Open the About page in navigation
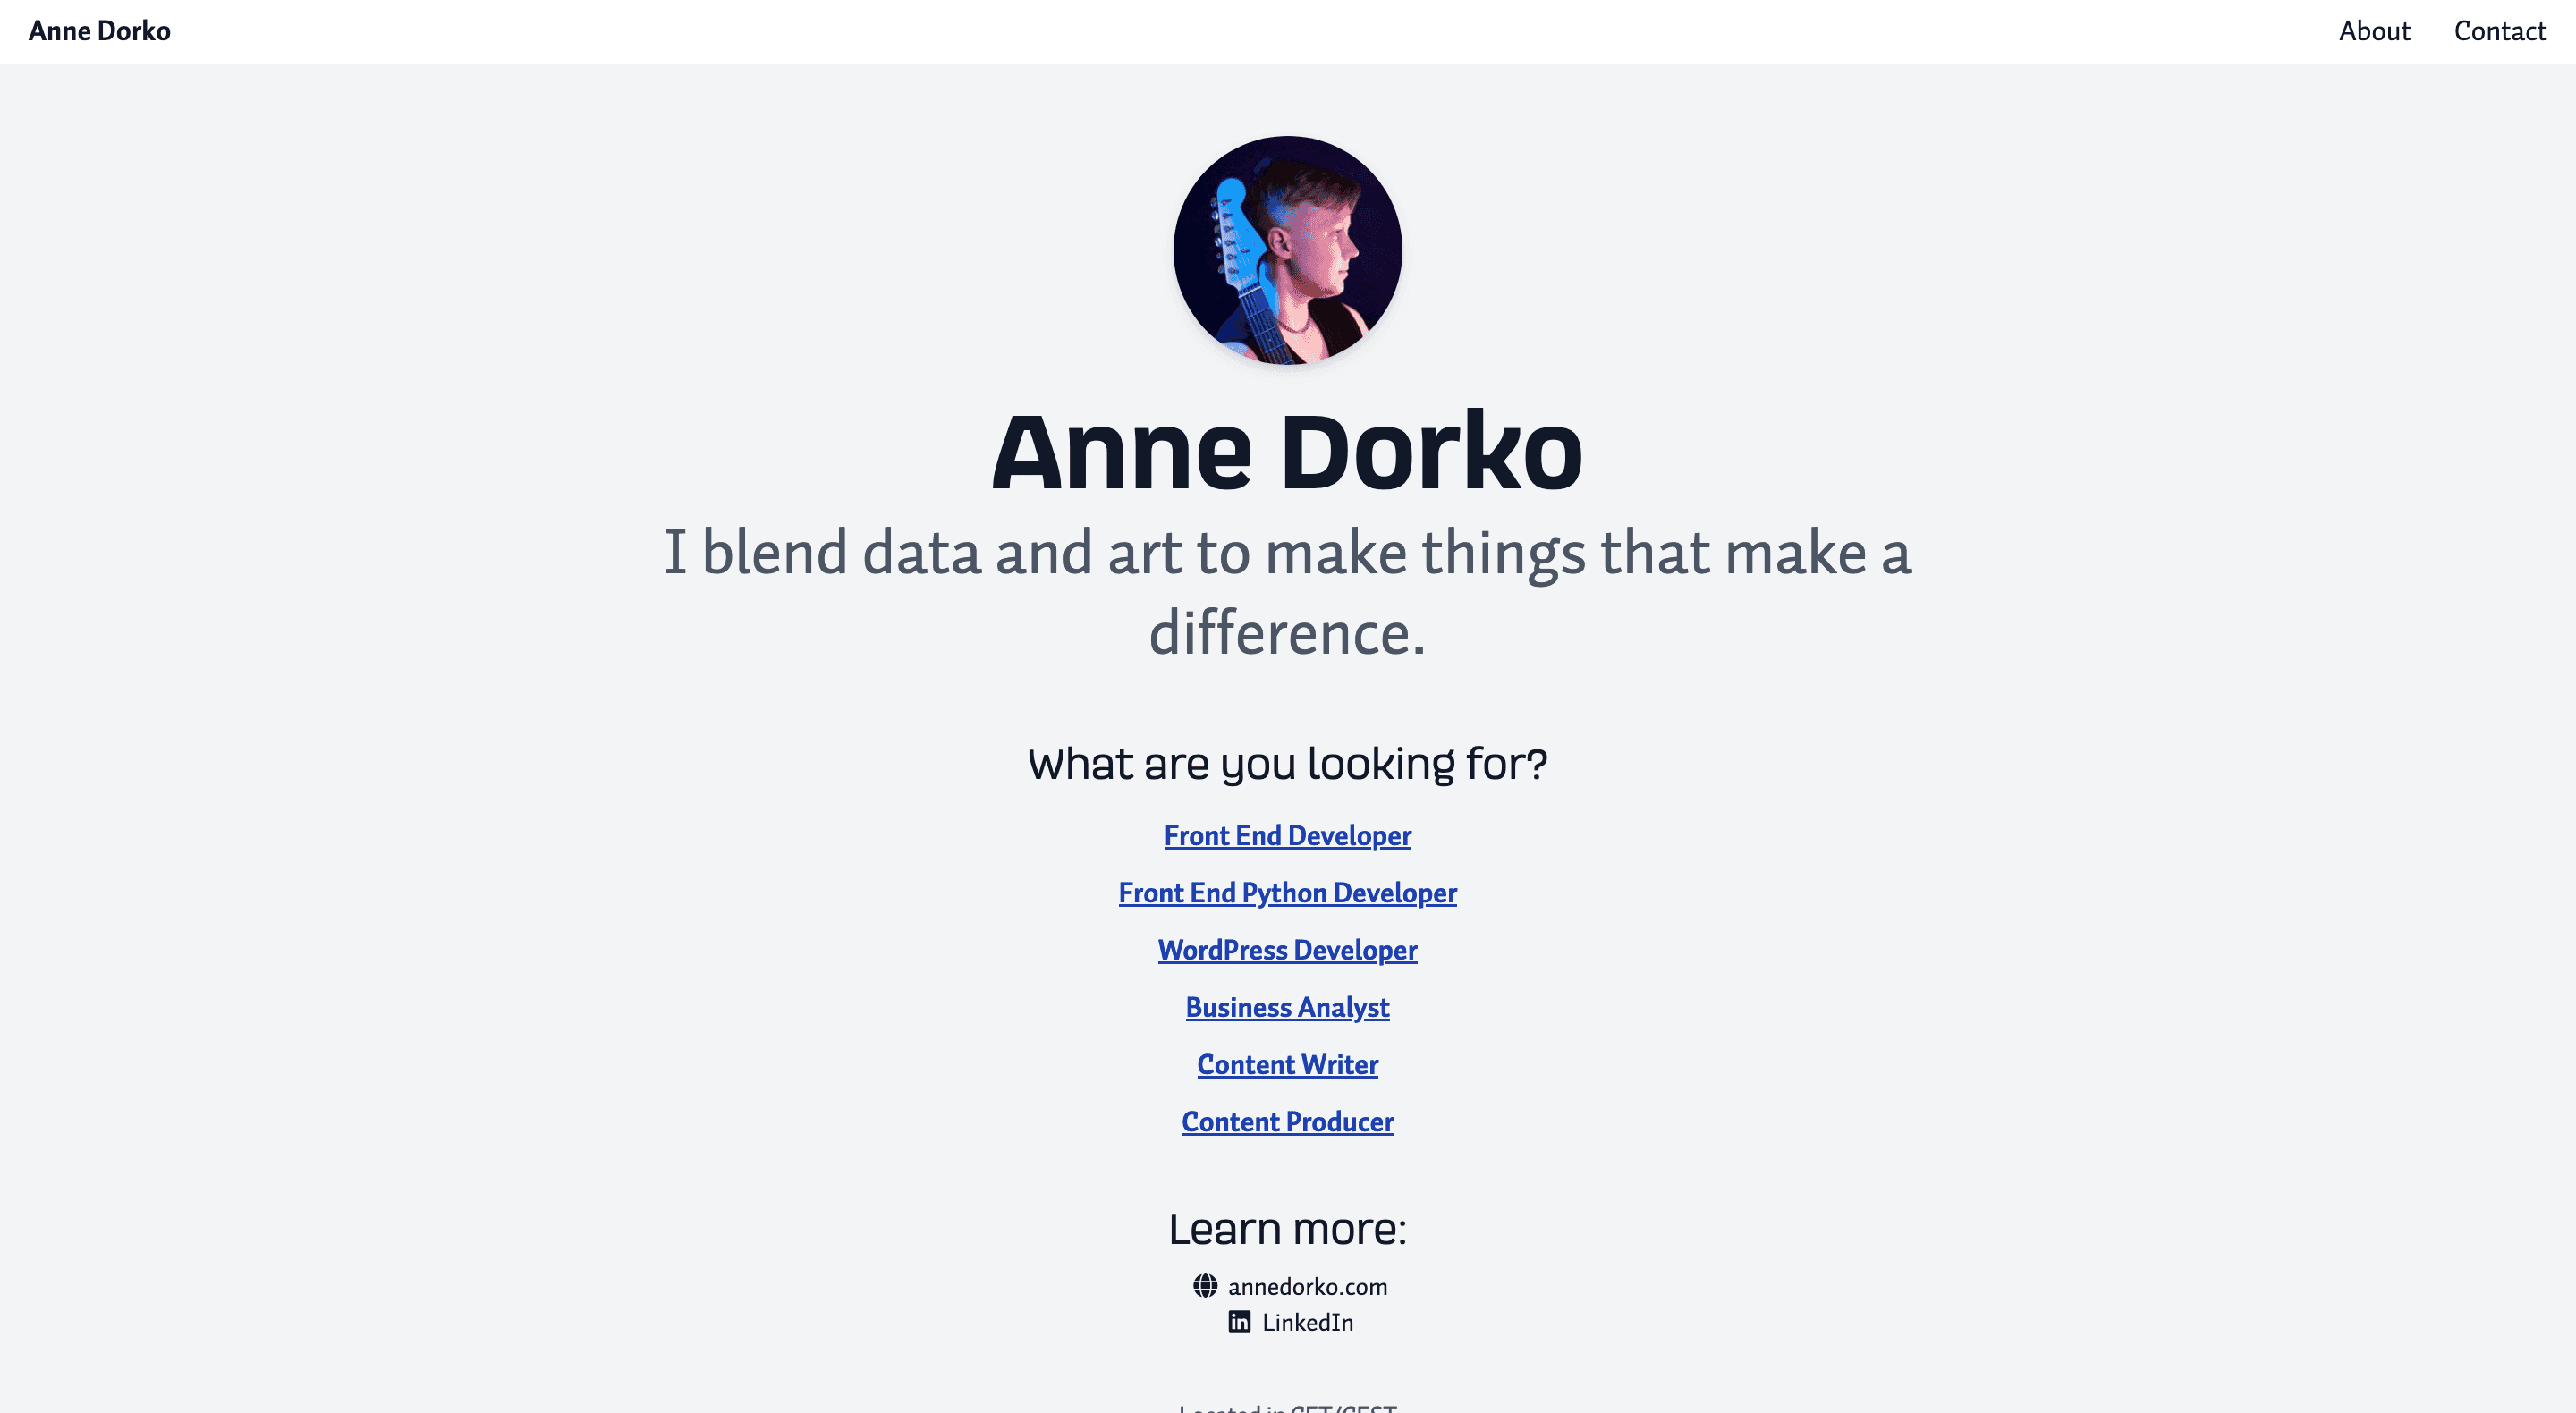2576x1413 pixels. [x=2374, y=31]
